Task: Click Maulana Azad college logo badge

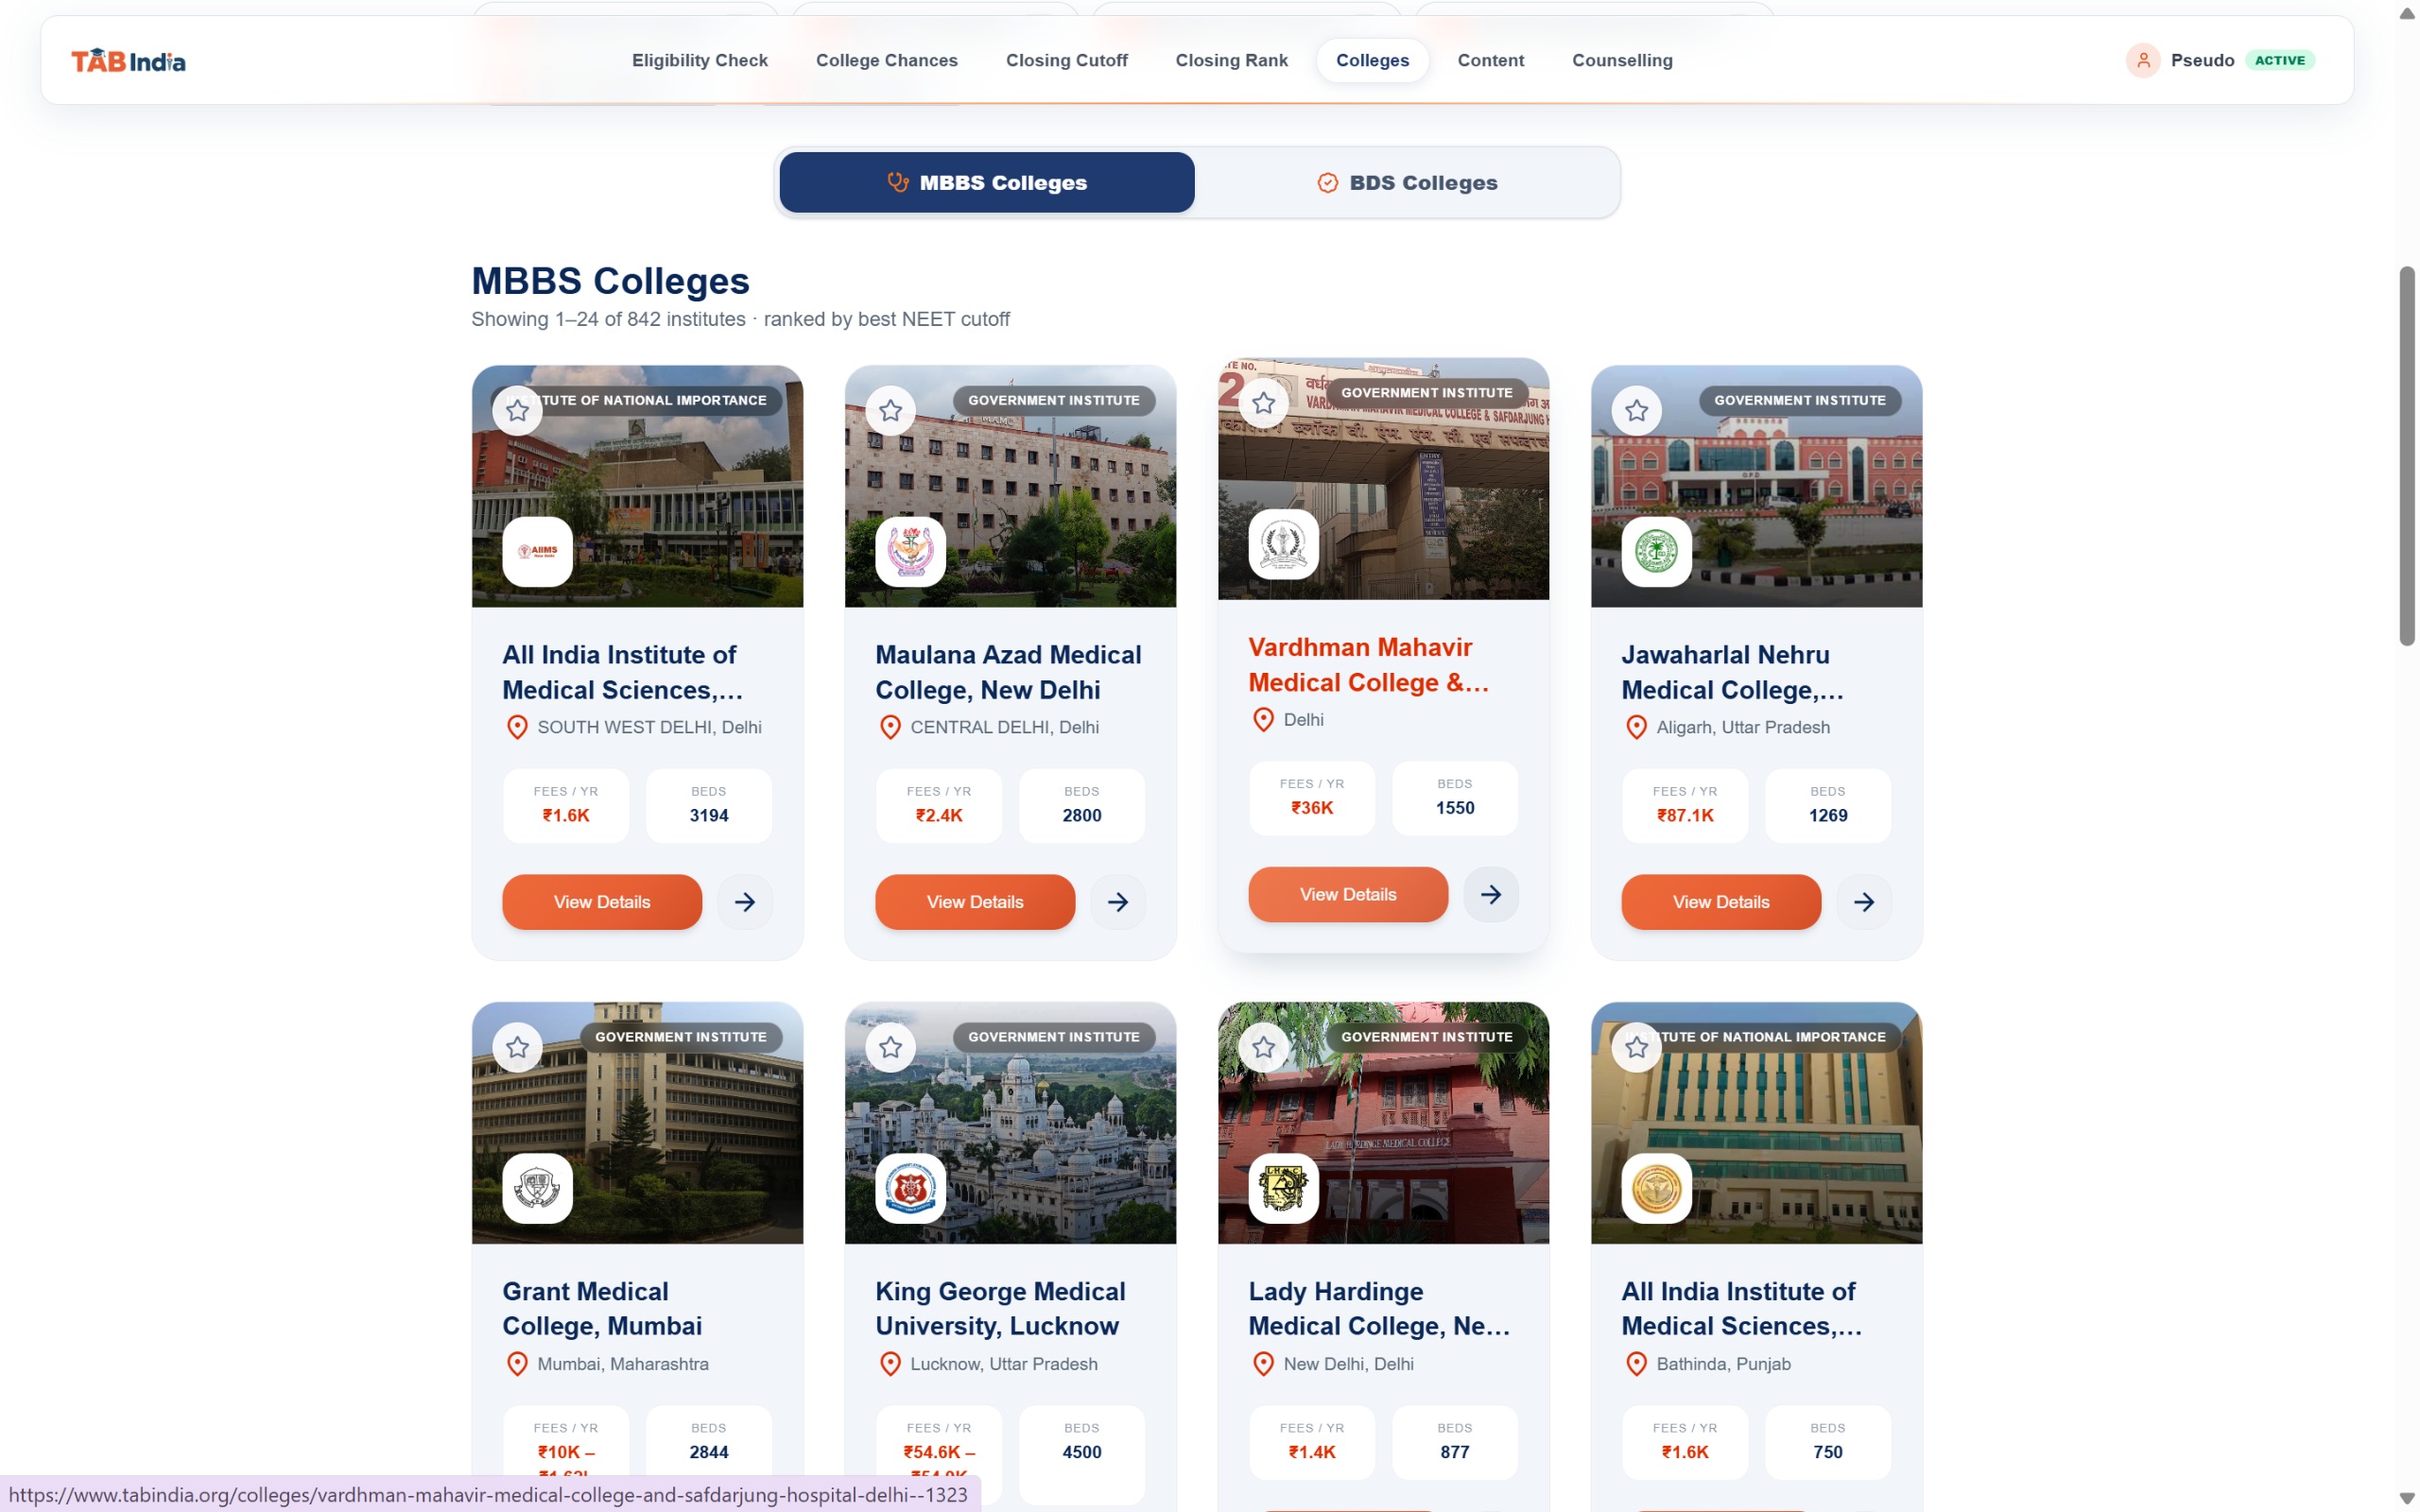Action: click(x=910, y=551)
